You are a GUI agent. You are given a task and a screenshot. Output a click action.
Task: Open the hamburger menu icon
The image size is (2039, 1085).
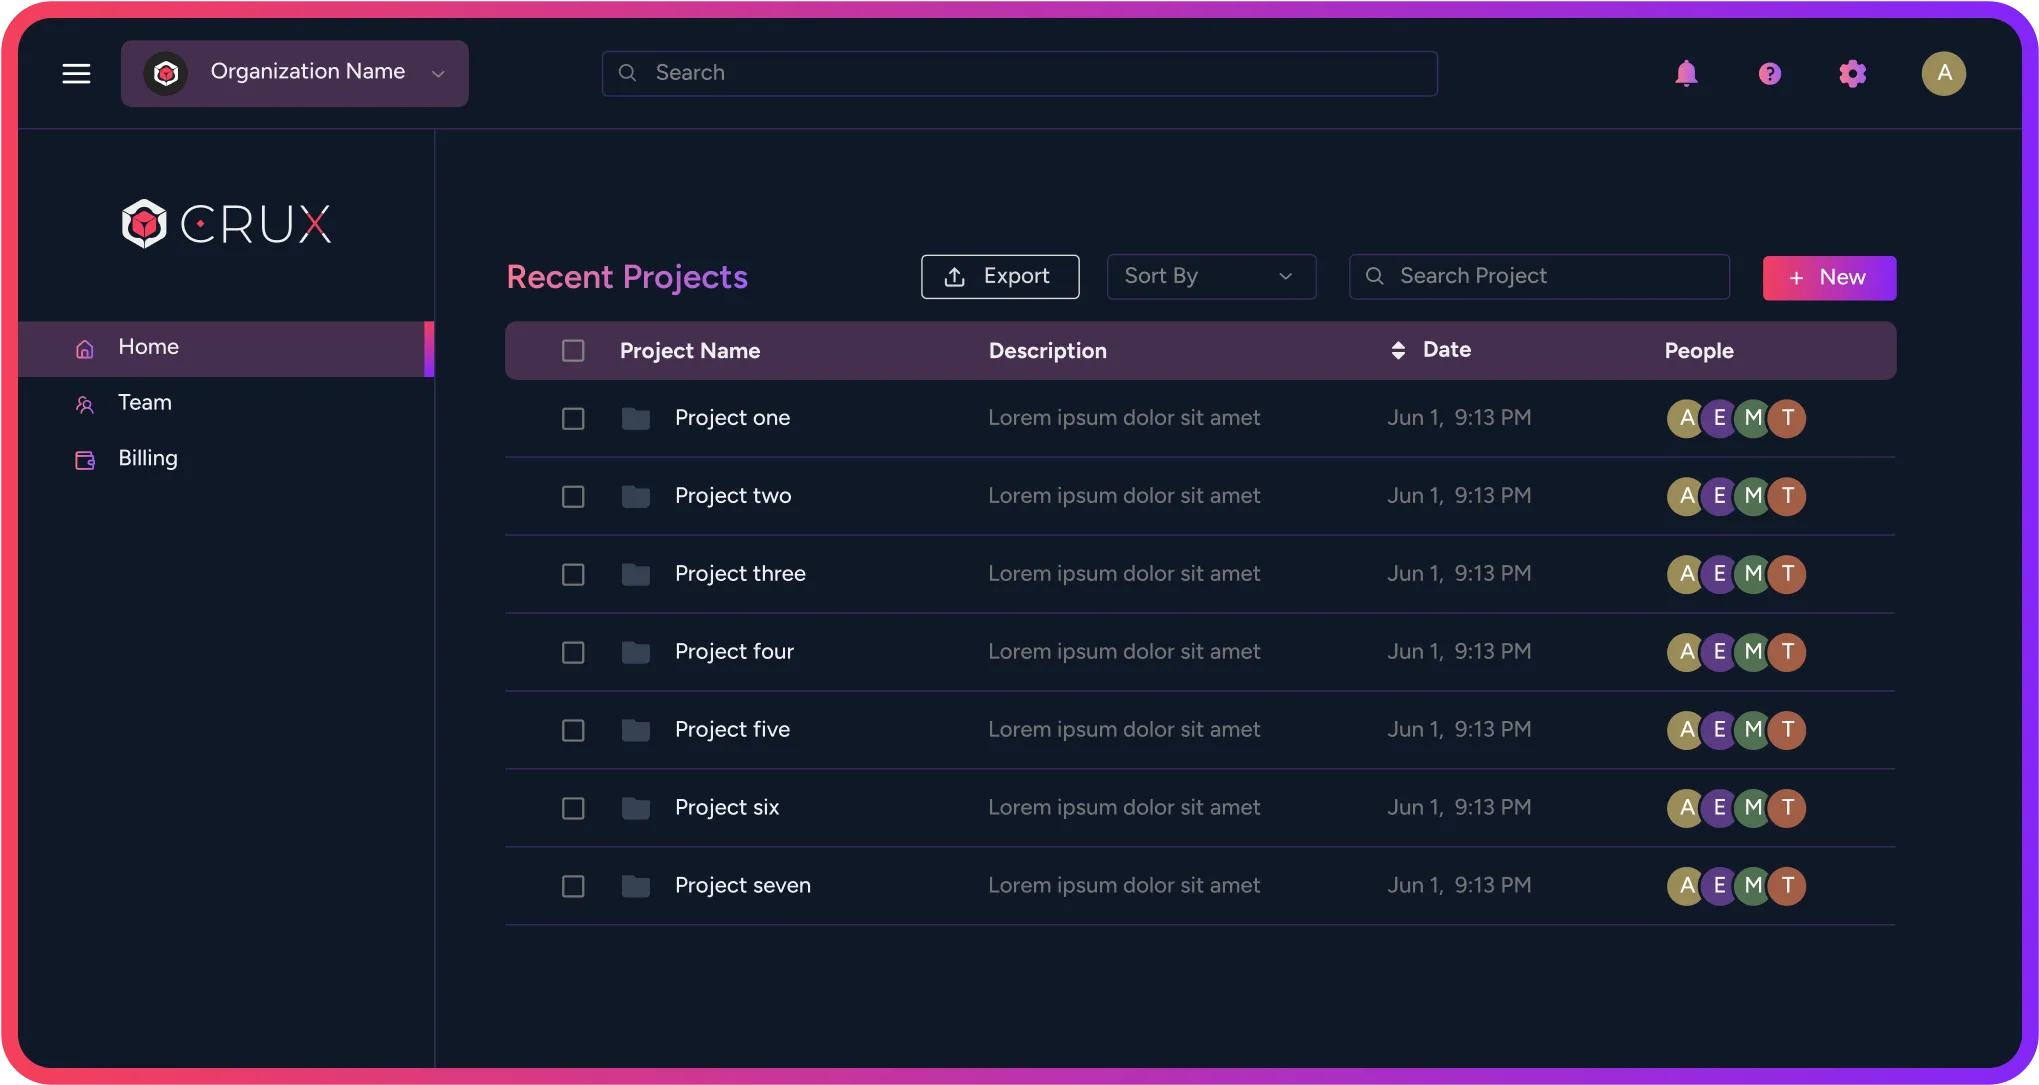coord(76,73)
